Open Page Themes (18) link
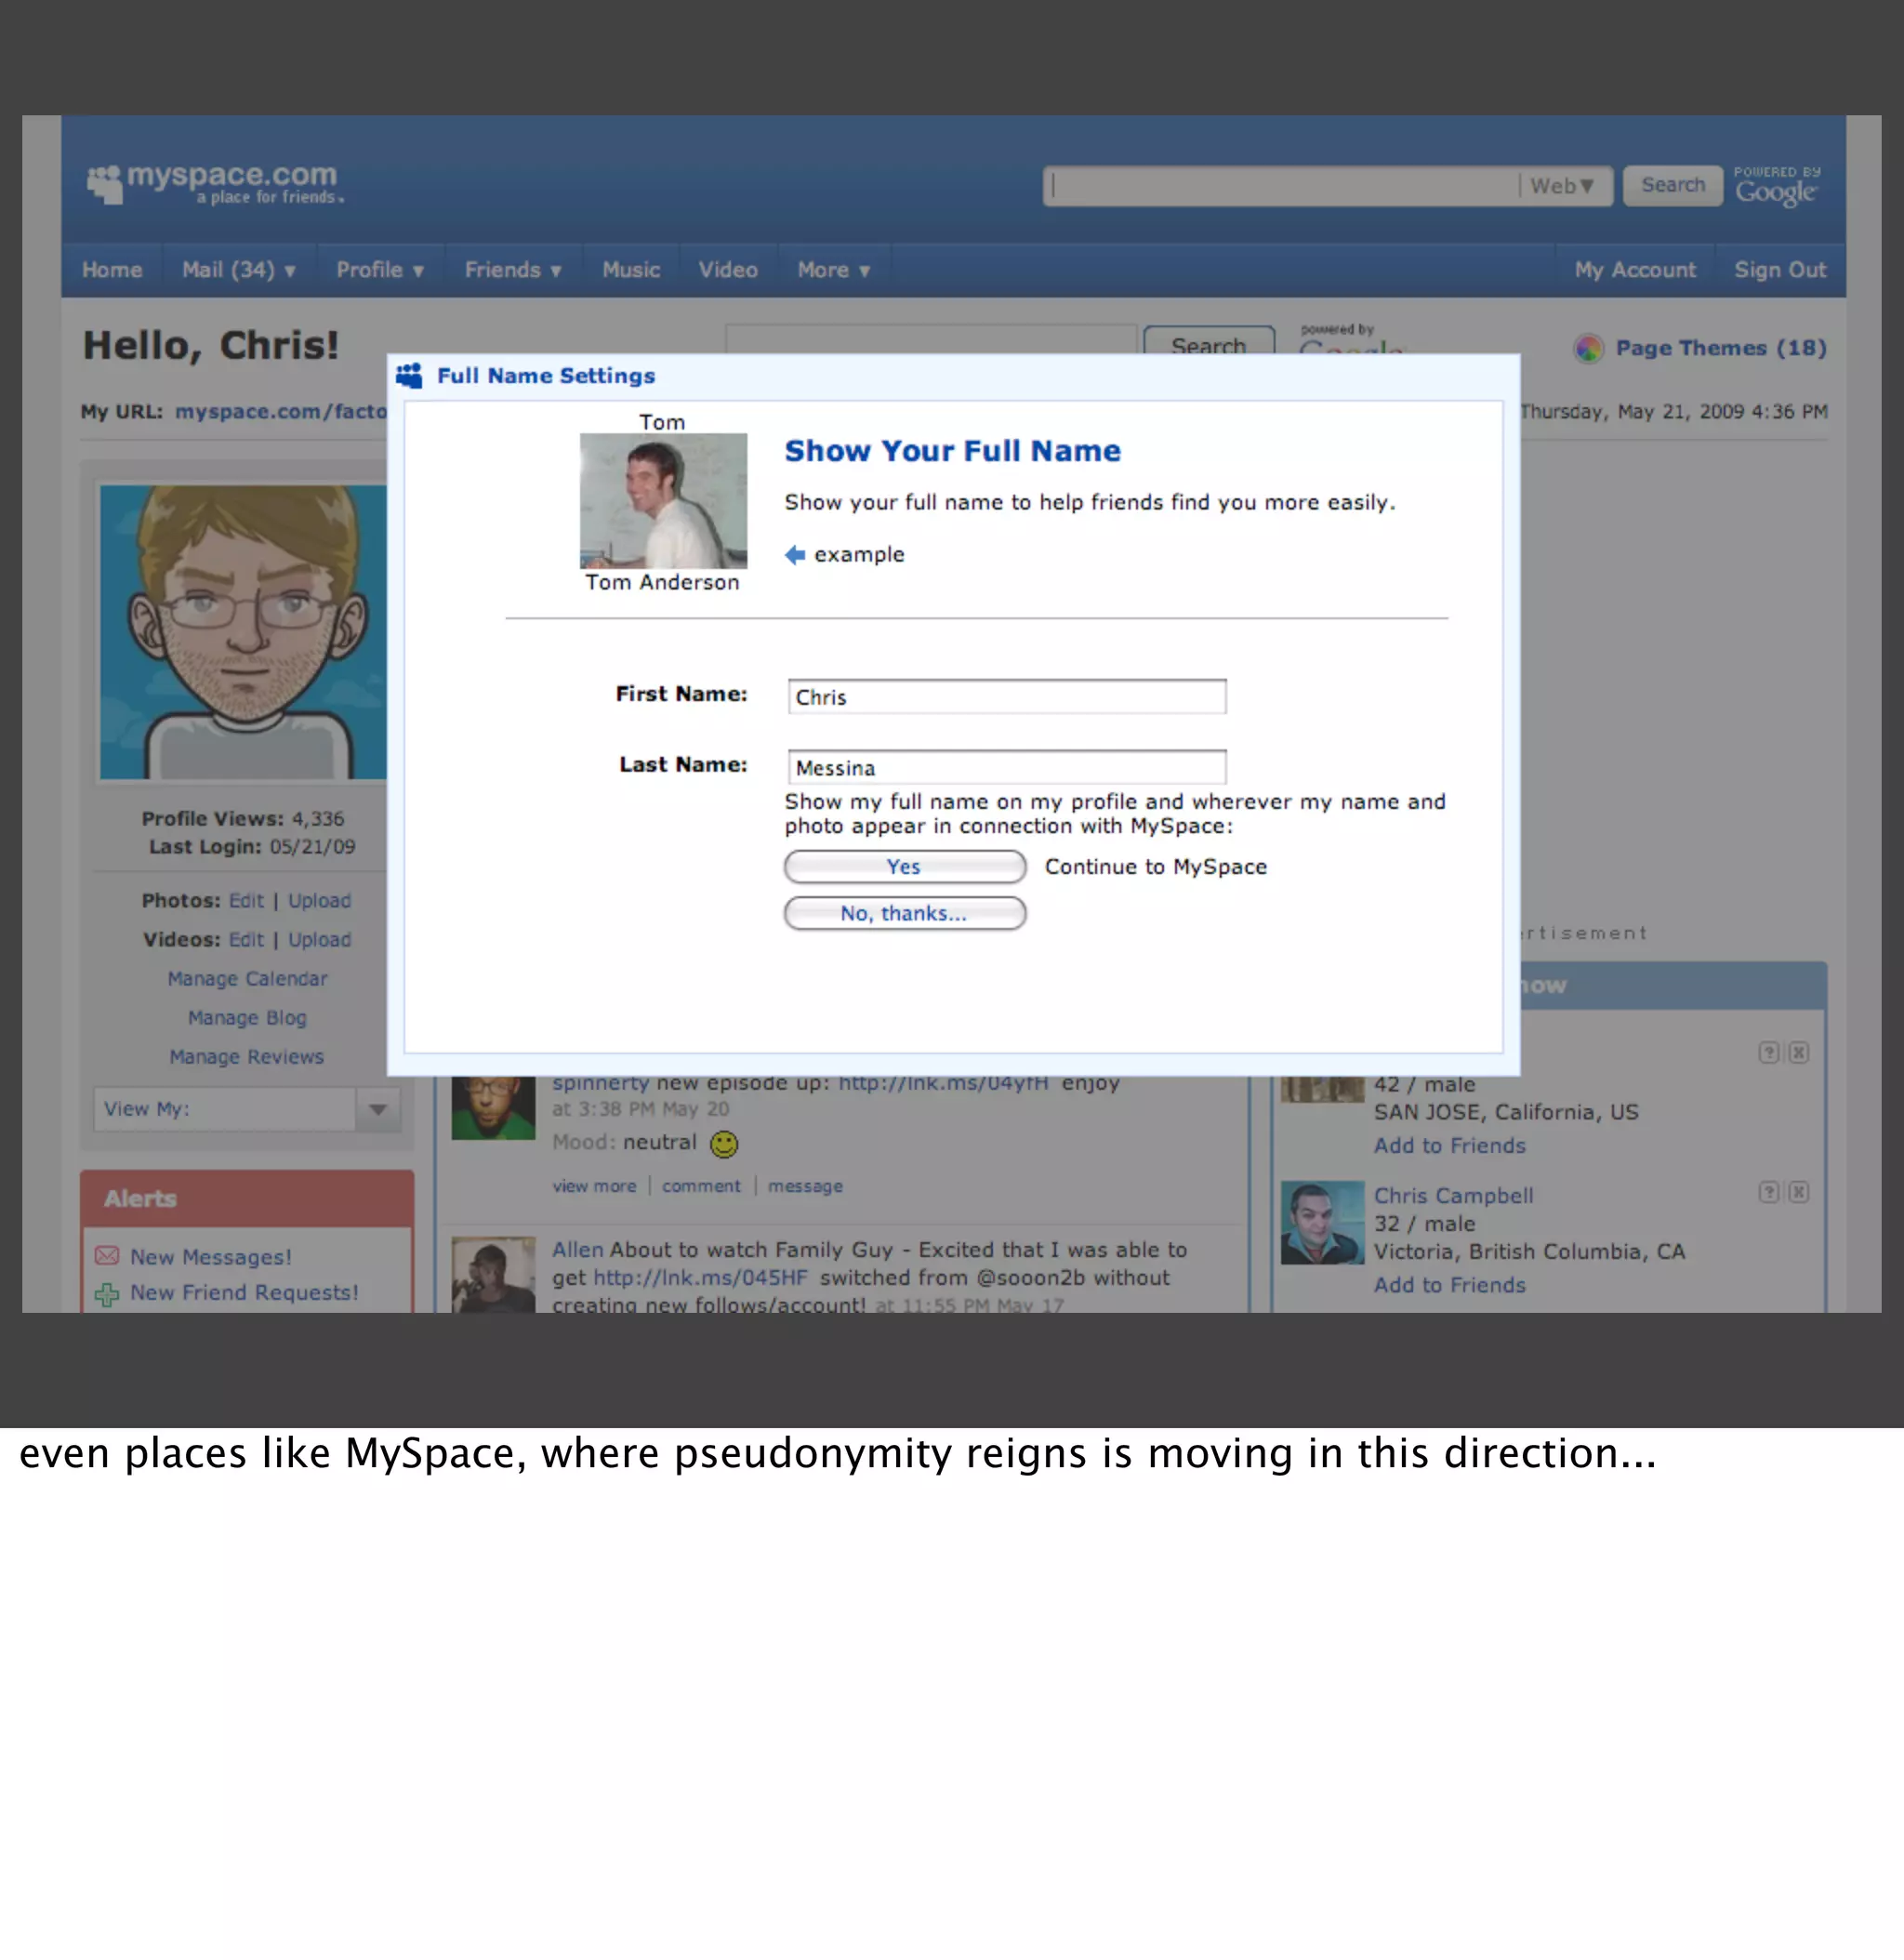The image size is (1904, 1960). pos(1721,348)
